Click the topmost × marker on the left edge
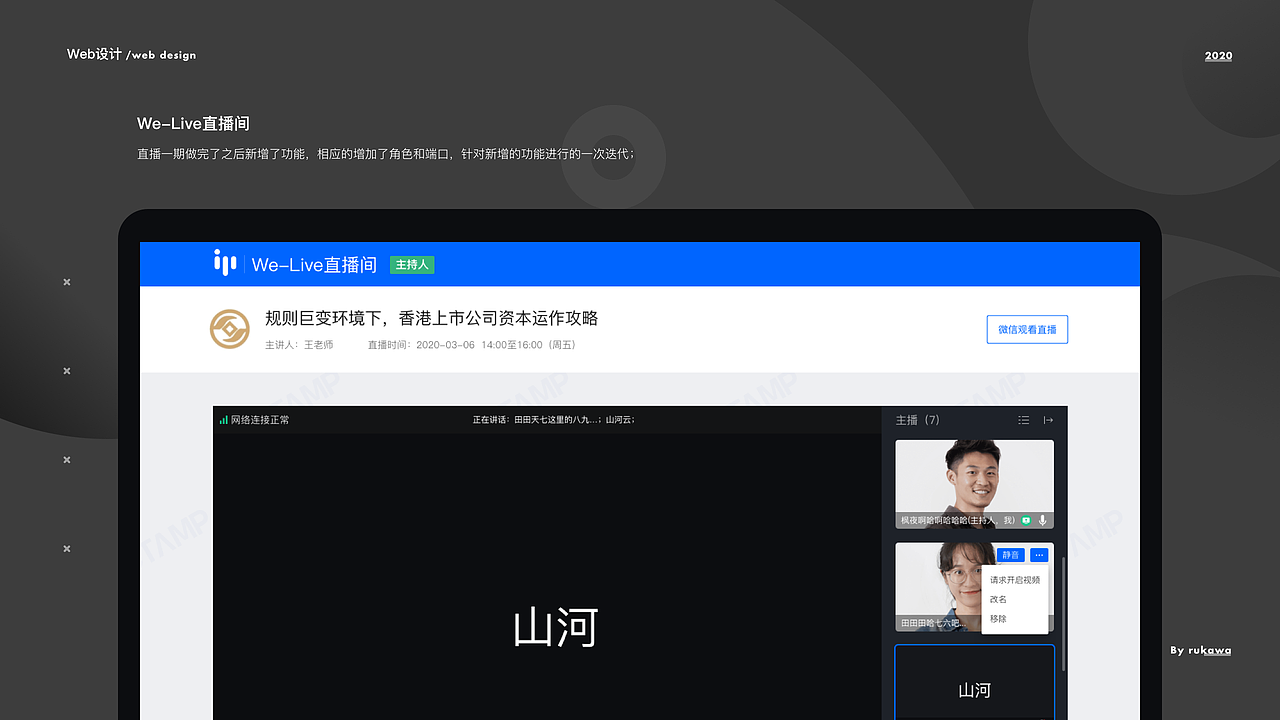1280x720 pixels. coord(66,282)
